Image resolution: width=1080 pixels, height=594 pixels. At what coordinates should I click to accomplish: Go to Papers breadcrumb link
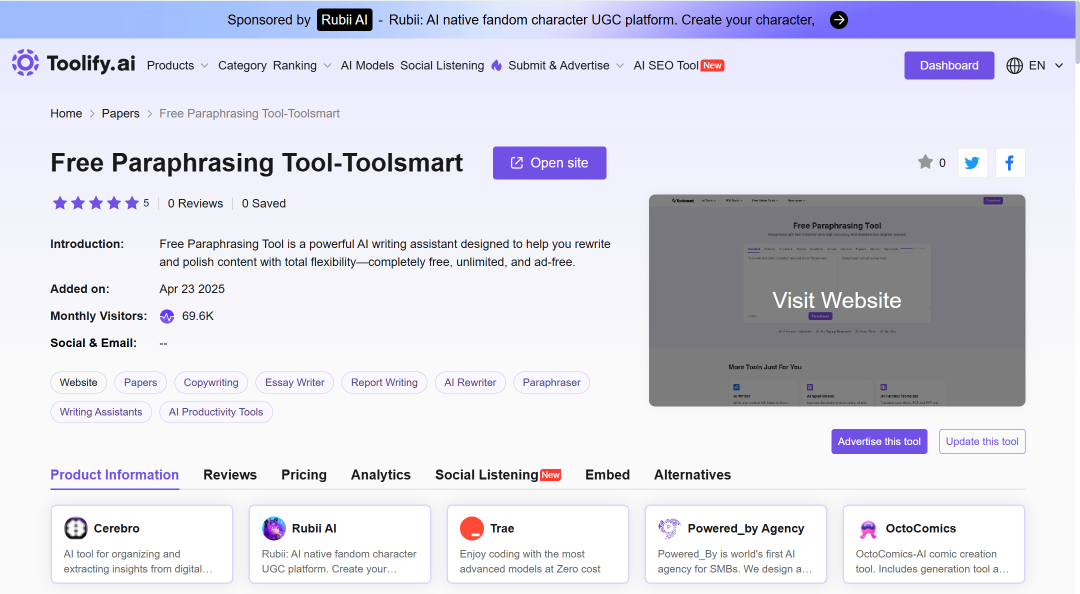click(121, 114)
